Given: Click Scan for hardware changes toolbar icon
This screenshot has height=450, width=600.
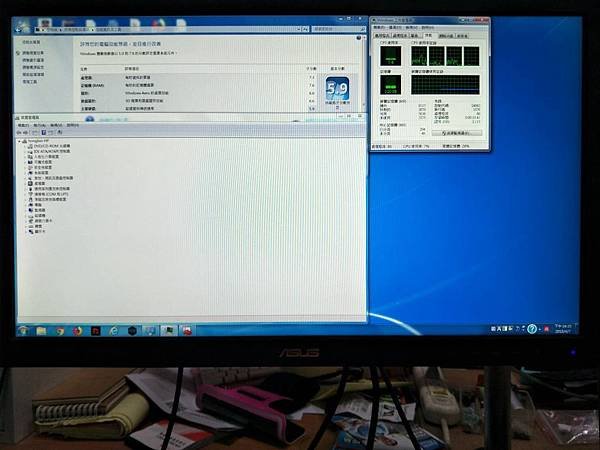Looking at the screenshot, I should [59, 132].
